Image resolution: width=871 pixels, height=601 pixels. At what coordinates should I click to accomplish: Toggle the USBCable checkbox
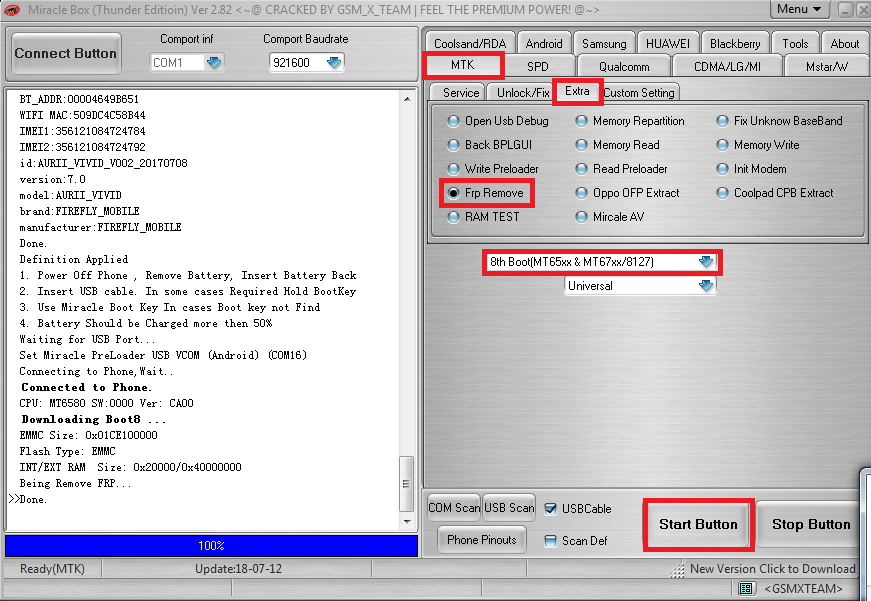(x=550, y=509)
